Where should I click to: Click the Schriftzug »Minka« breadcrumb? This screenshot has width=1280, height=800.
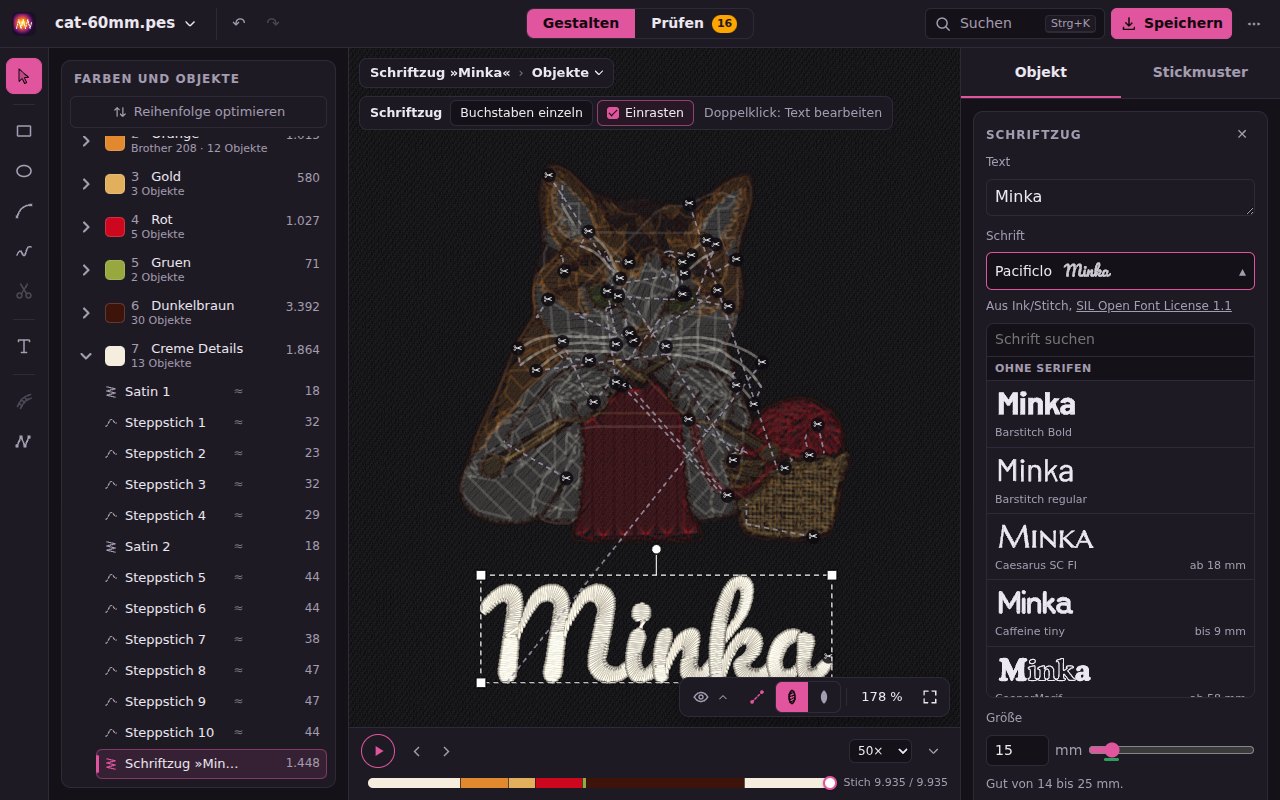[x=440, y=72]
